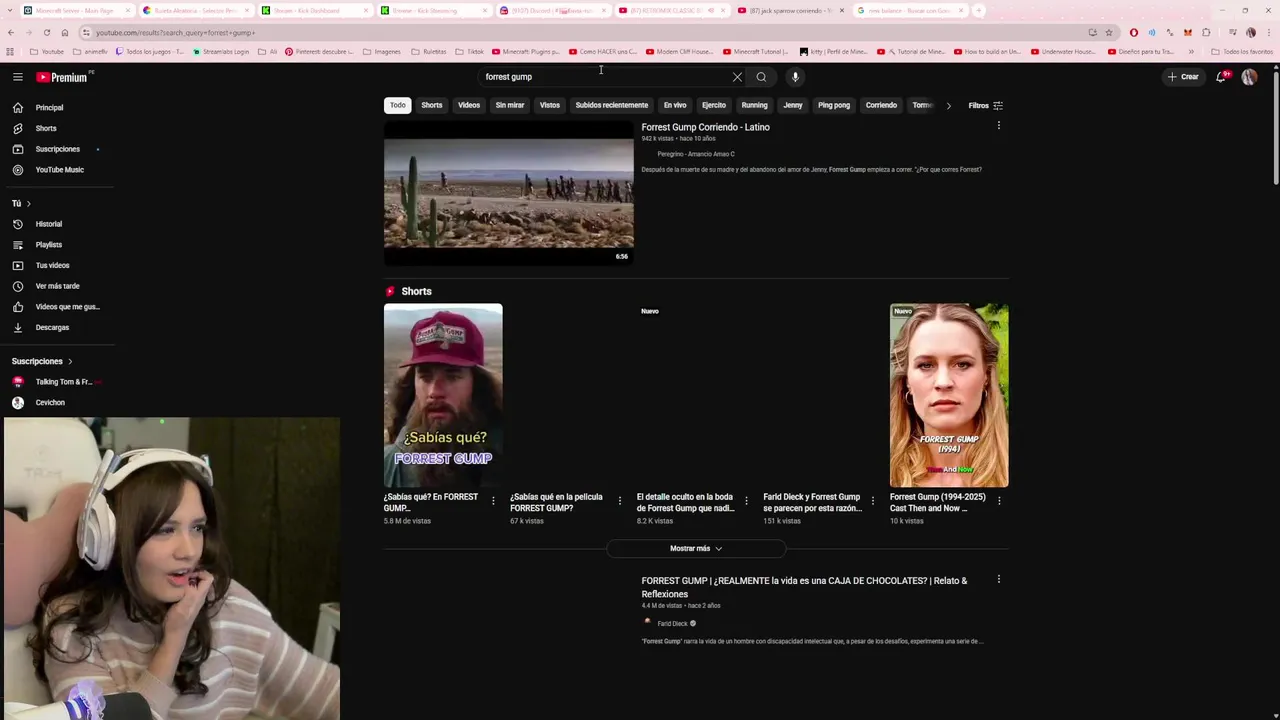Open options for 'El detalle oculto en la boda' short
This screenshot has height=720, width=1280.
click(746, 501)
